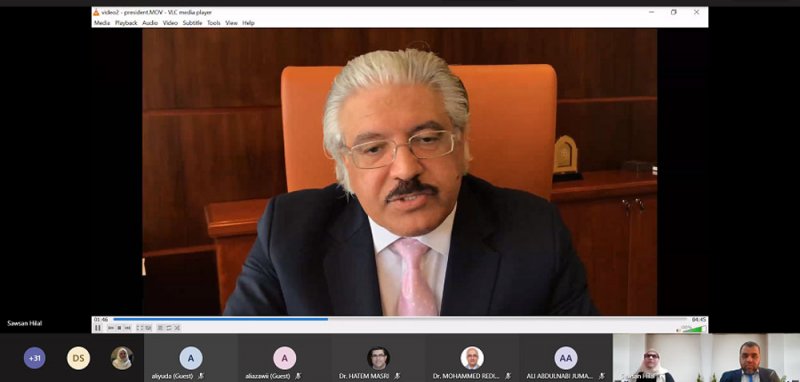Skip to the previous media item

(x=111, y=328)
